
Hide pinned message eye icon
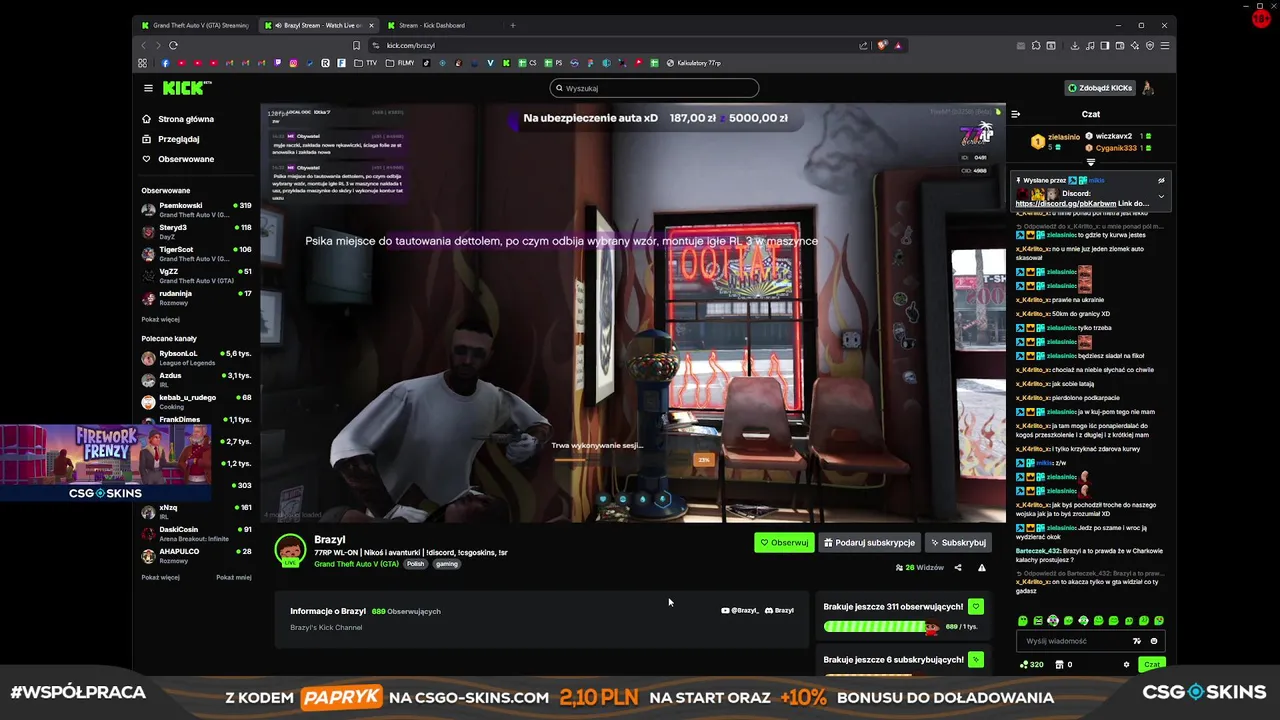point(1161,181)
